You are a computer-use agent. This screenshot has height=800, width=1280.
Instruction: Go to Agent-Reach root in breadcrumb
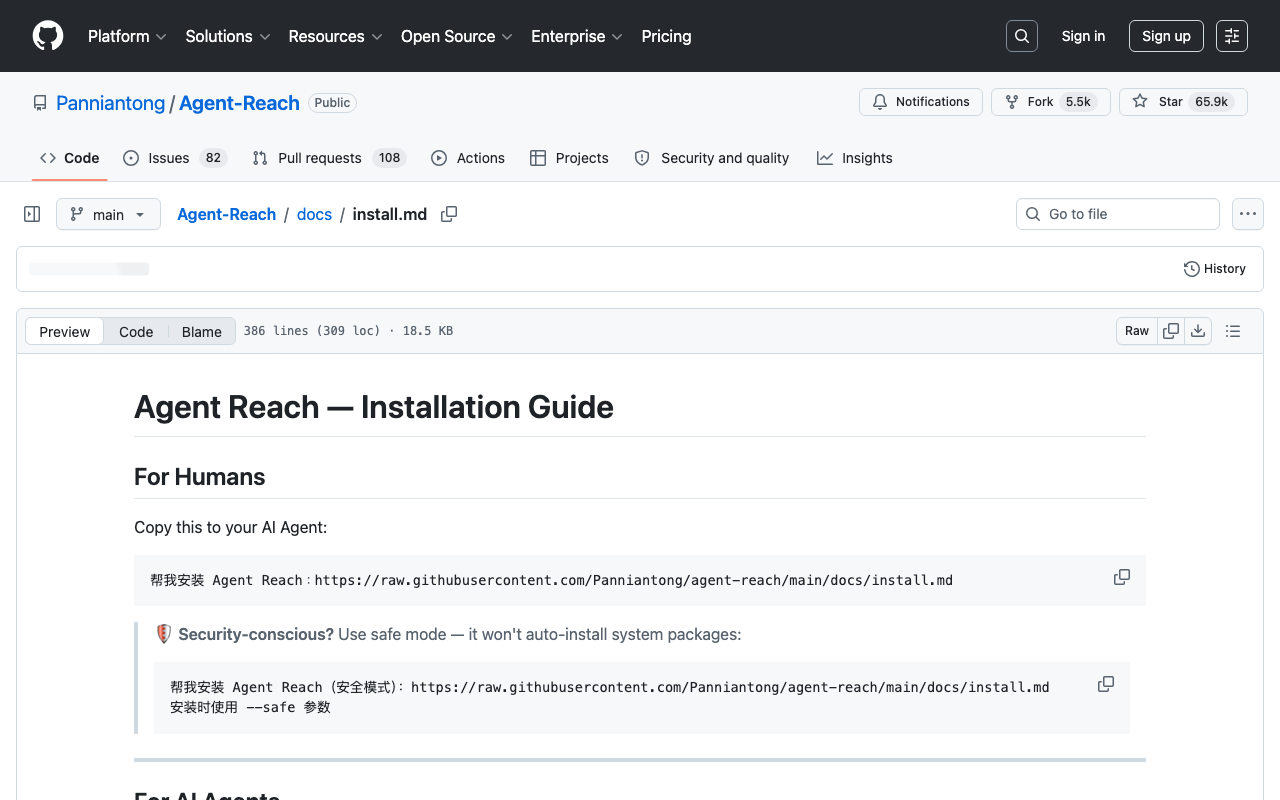226,214
